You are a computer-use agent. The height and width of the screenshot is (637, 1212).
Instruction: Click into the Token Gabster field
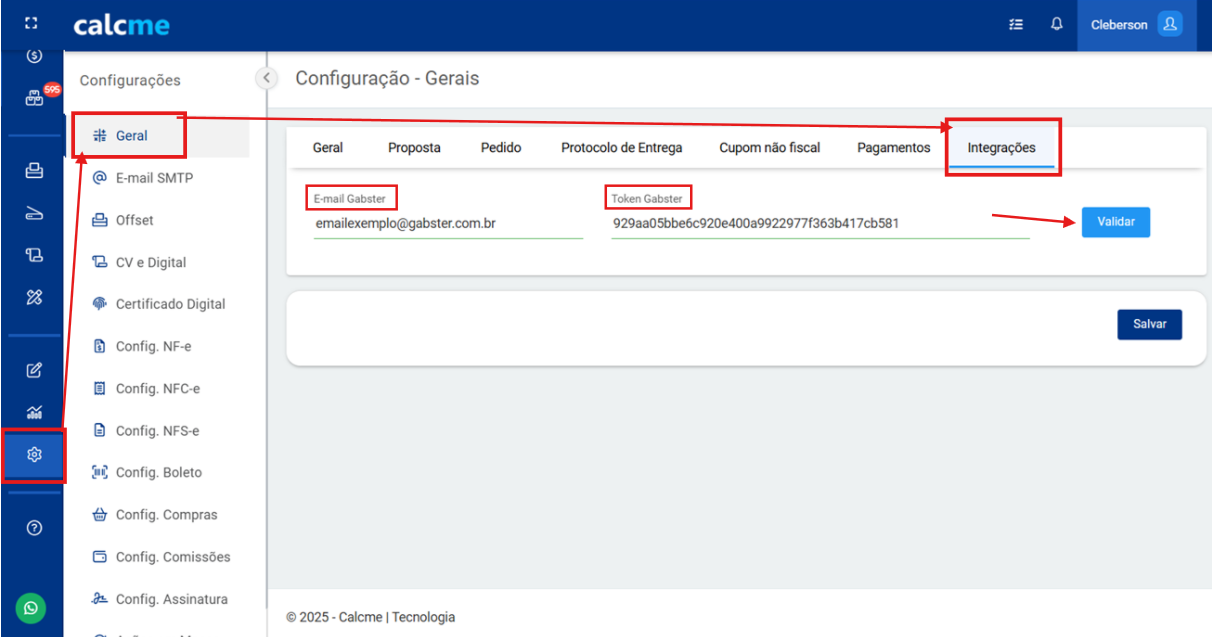pos(819,224)
